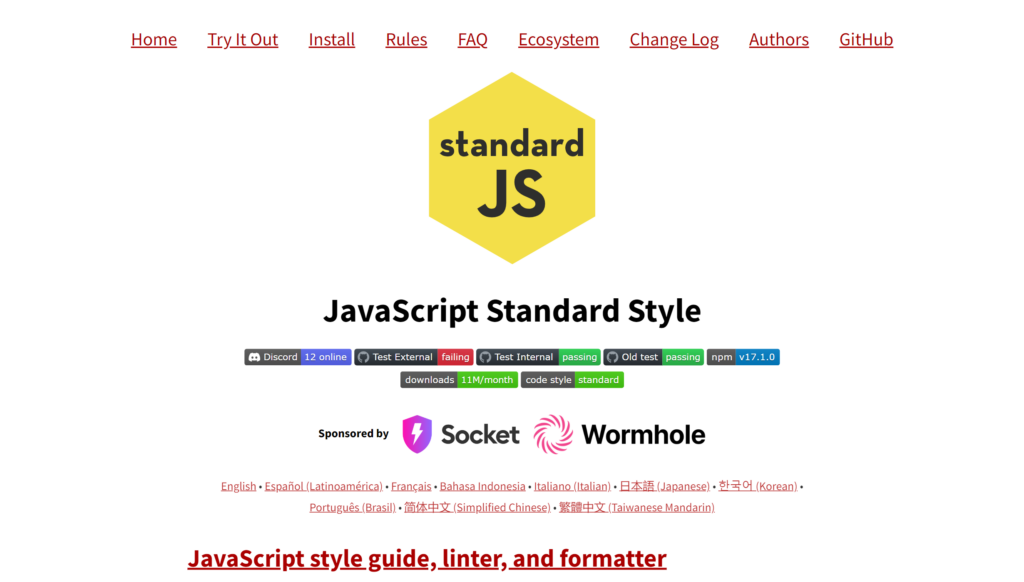Open the Old test passing badge
1024x582 pixels.
(654, 357)
